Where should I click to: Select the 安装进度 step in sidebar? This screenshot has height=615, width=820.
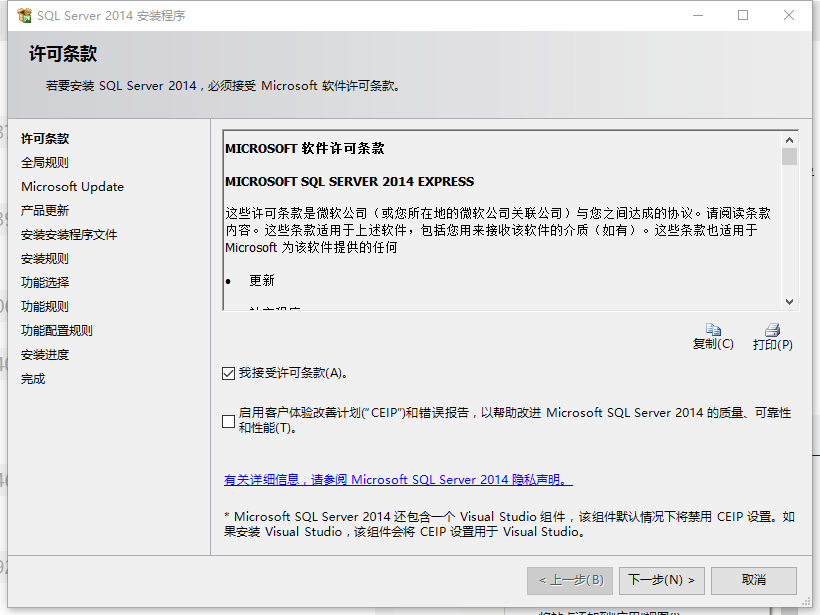45,355
